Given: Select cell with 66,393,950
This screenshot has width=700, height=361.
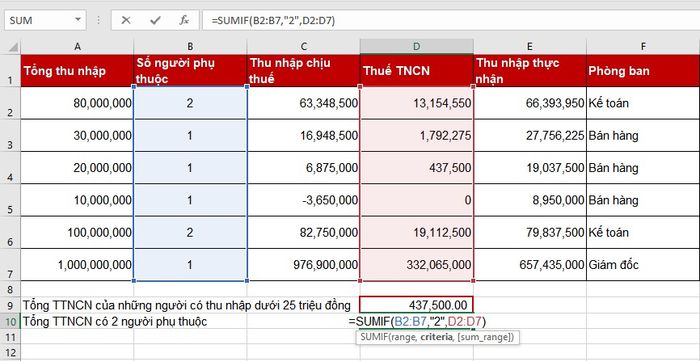Looking at the screenshot, I should pyautogui.click(x=530, y=103).
